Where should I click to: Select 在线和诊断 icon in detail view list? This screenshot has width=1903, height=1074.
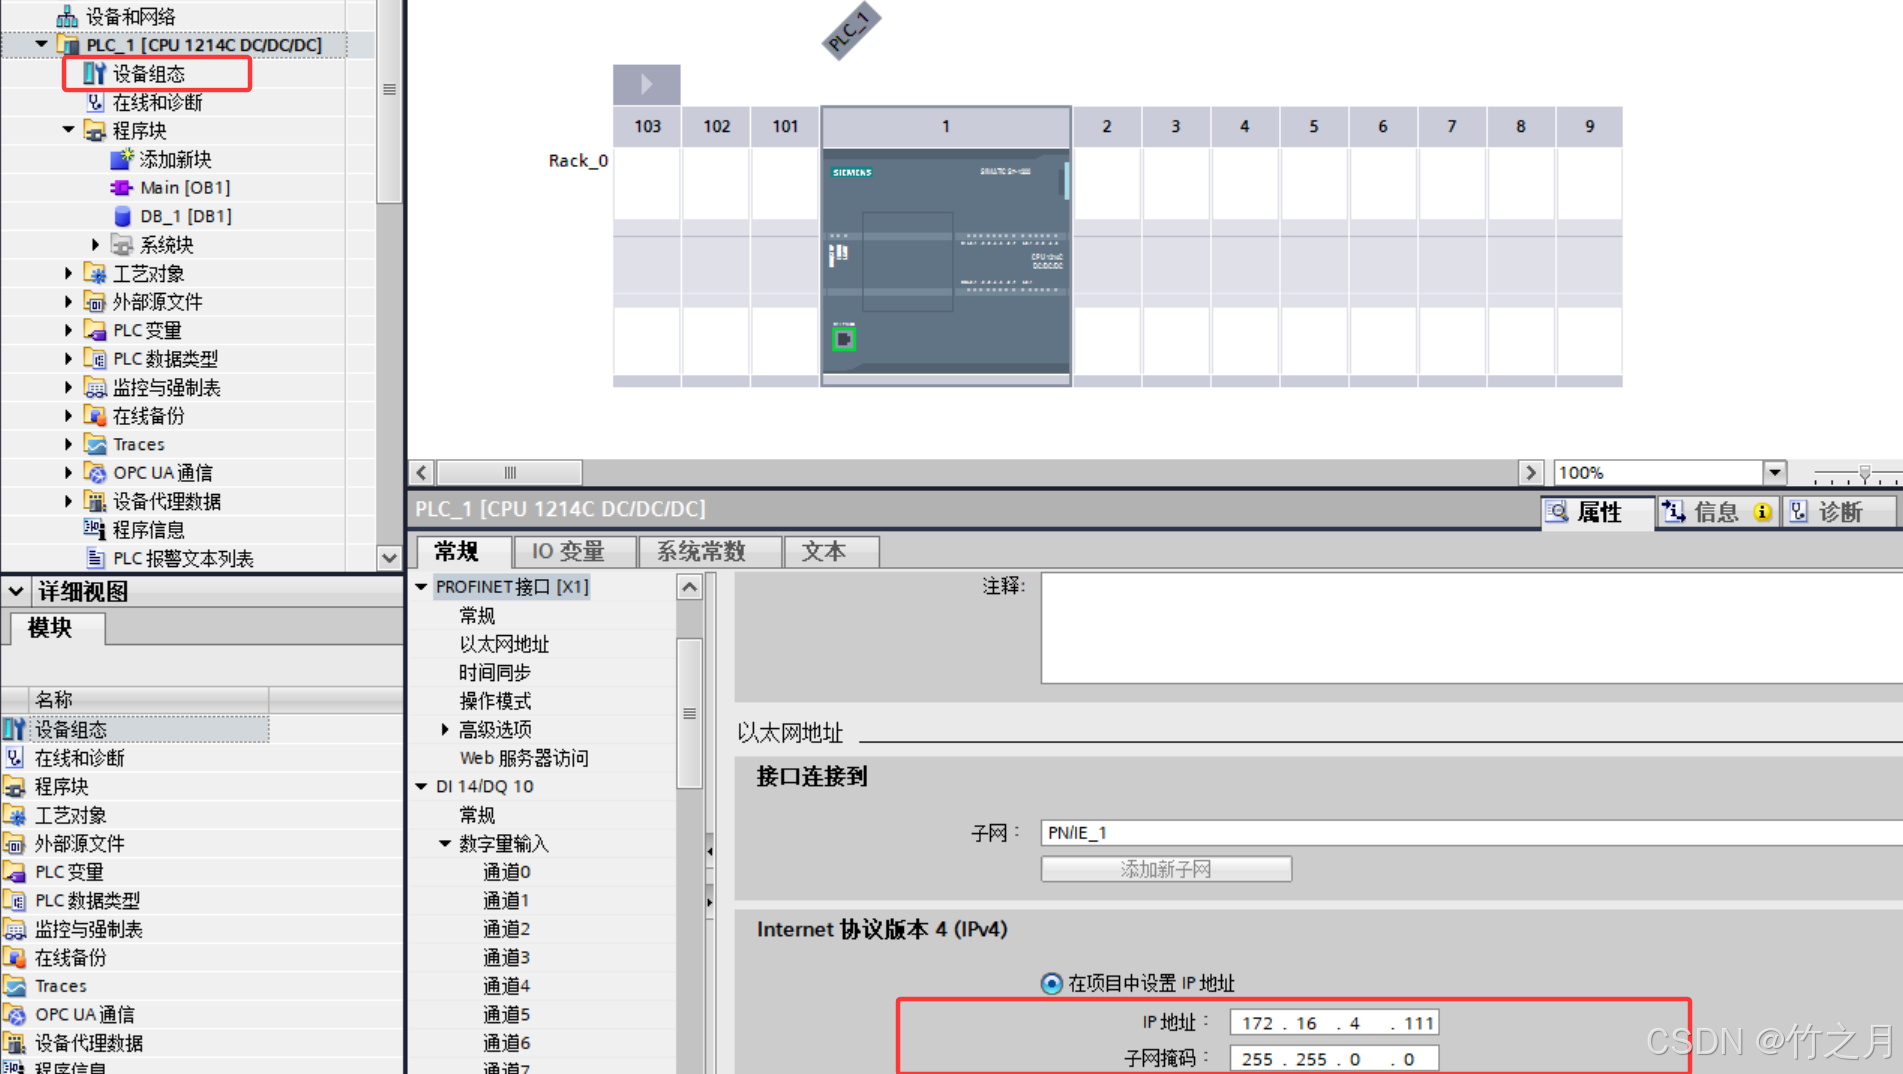click(x=15, y=758)
